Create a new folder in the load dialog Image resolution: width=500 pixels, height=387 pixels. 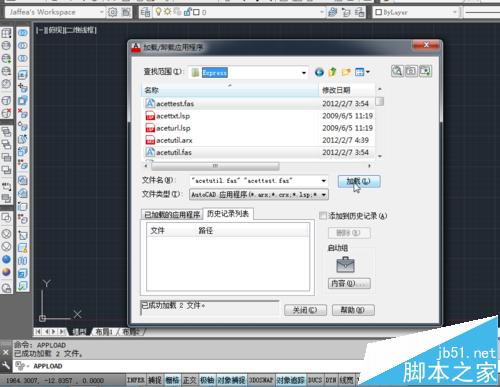tap(346, 72)
